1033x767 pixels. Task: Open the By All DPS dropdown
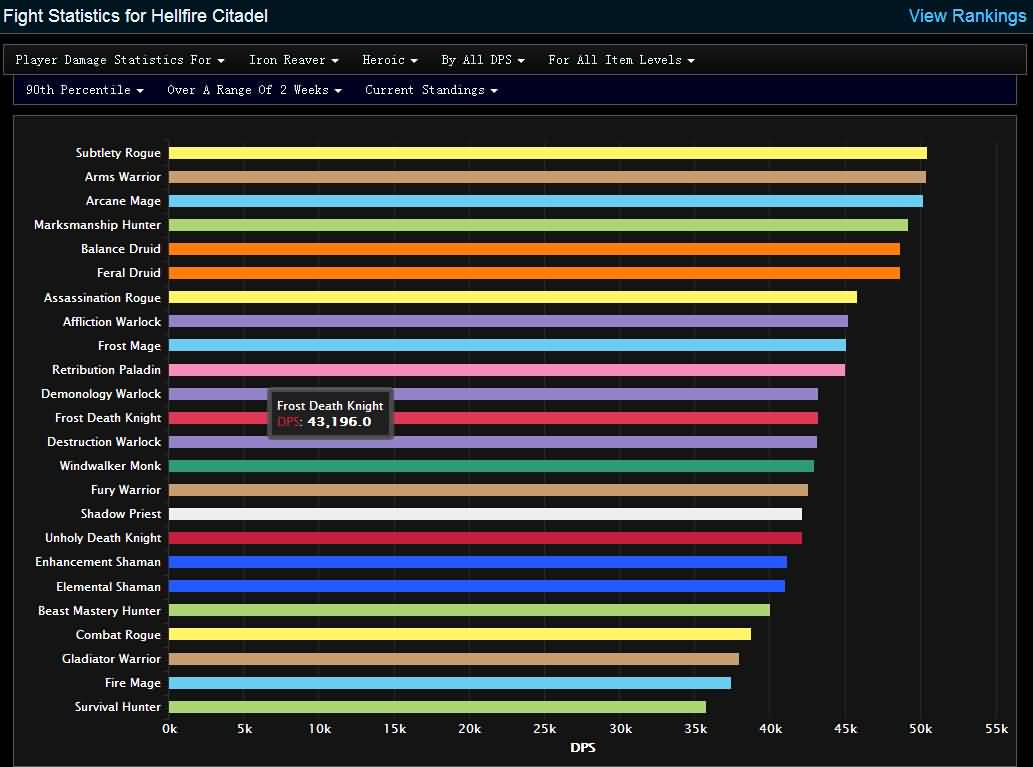[x=483, y=60]
